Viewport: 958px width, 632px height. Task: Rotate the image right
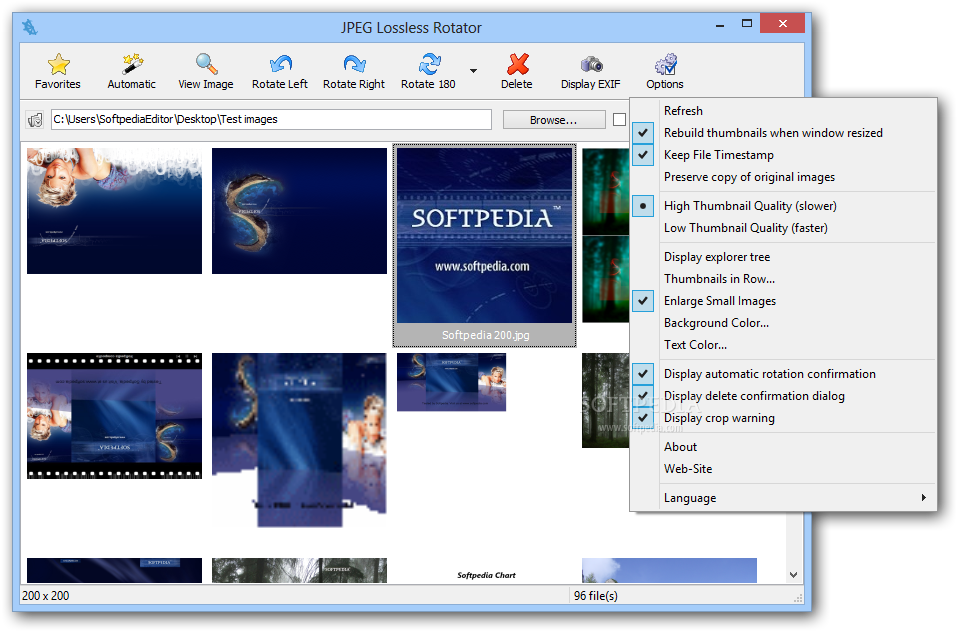[354, 71]
